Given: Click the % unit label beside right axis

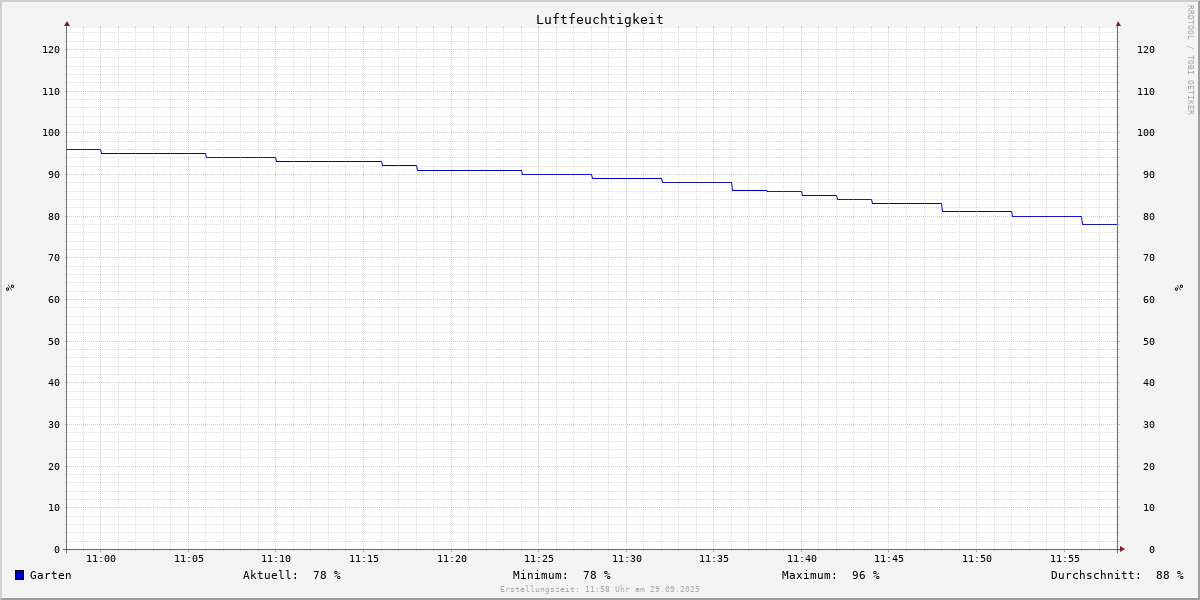Looking at the screenshot, I should (1179, 287).
